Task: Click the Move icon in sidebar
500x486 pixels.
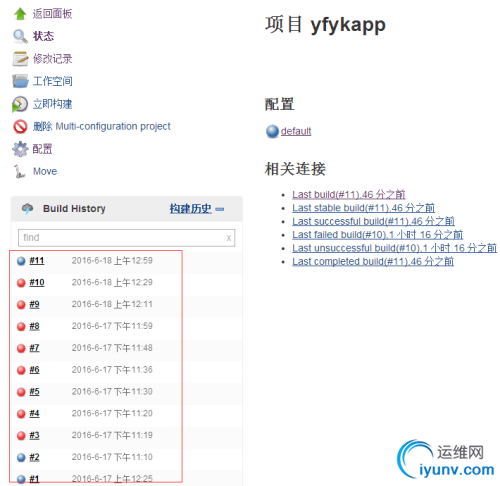Action: [19, 171]
